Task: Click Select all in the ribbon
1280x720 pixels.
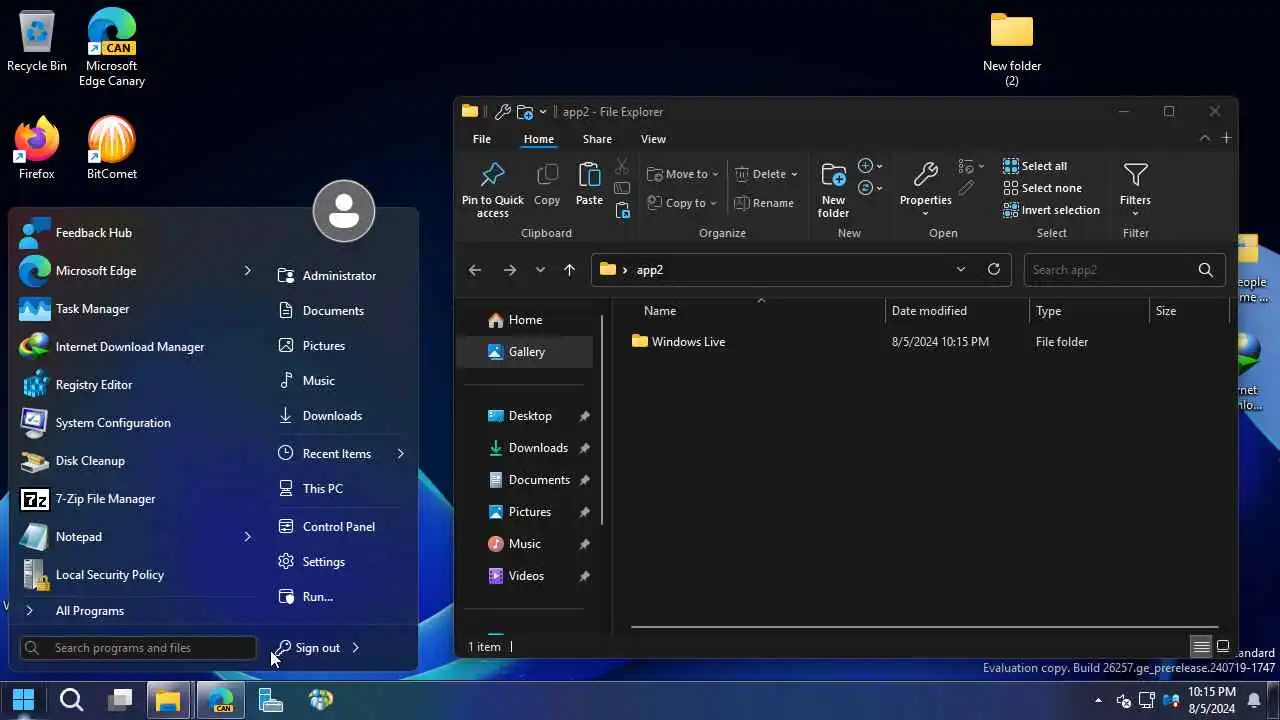Action: pyautogui.click(x=1035, y=166)
